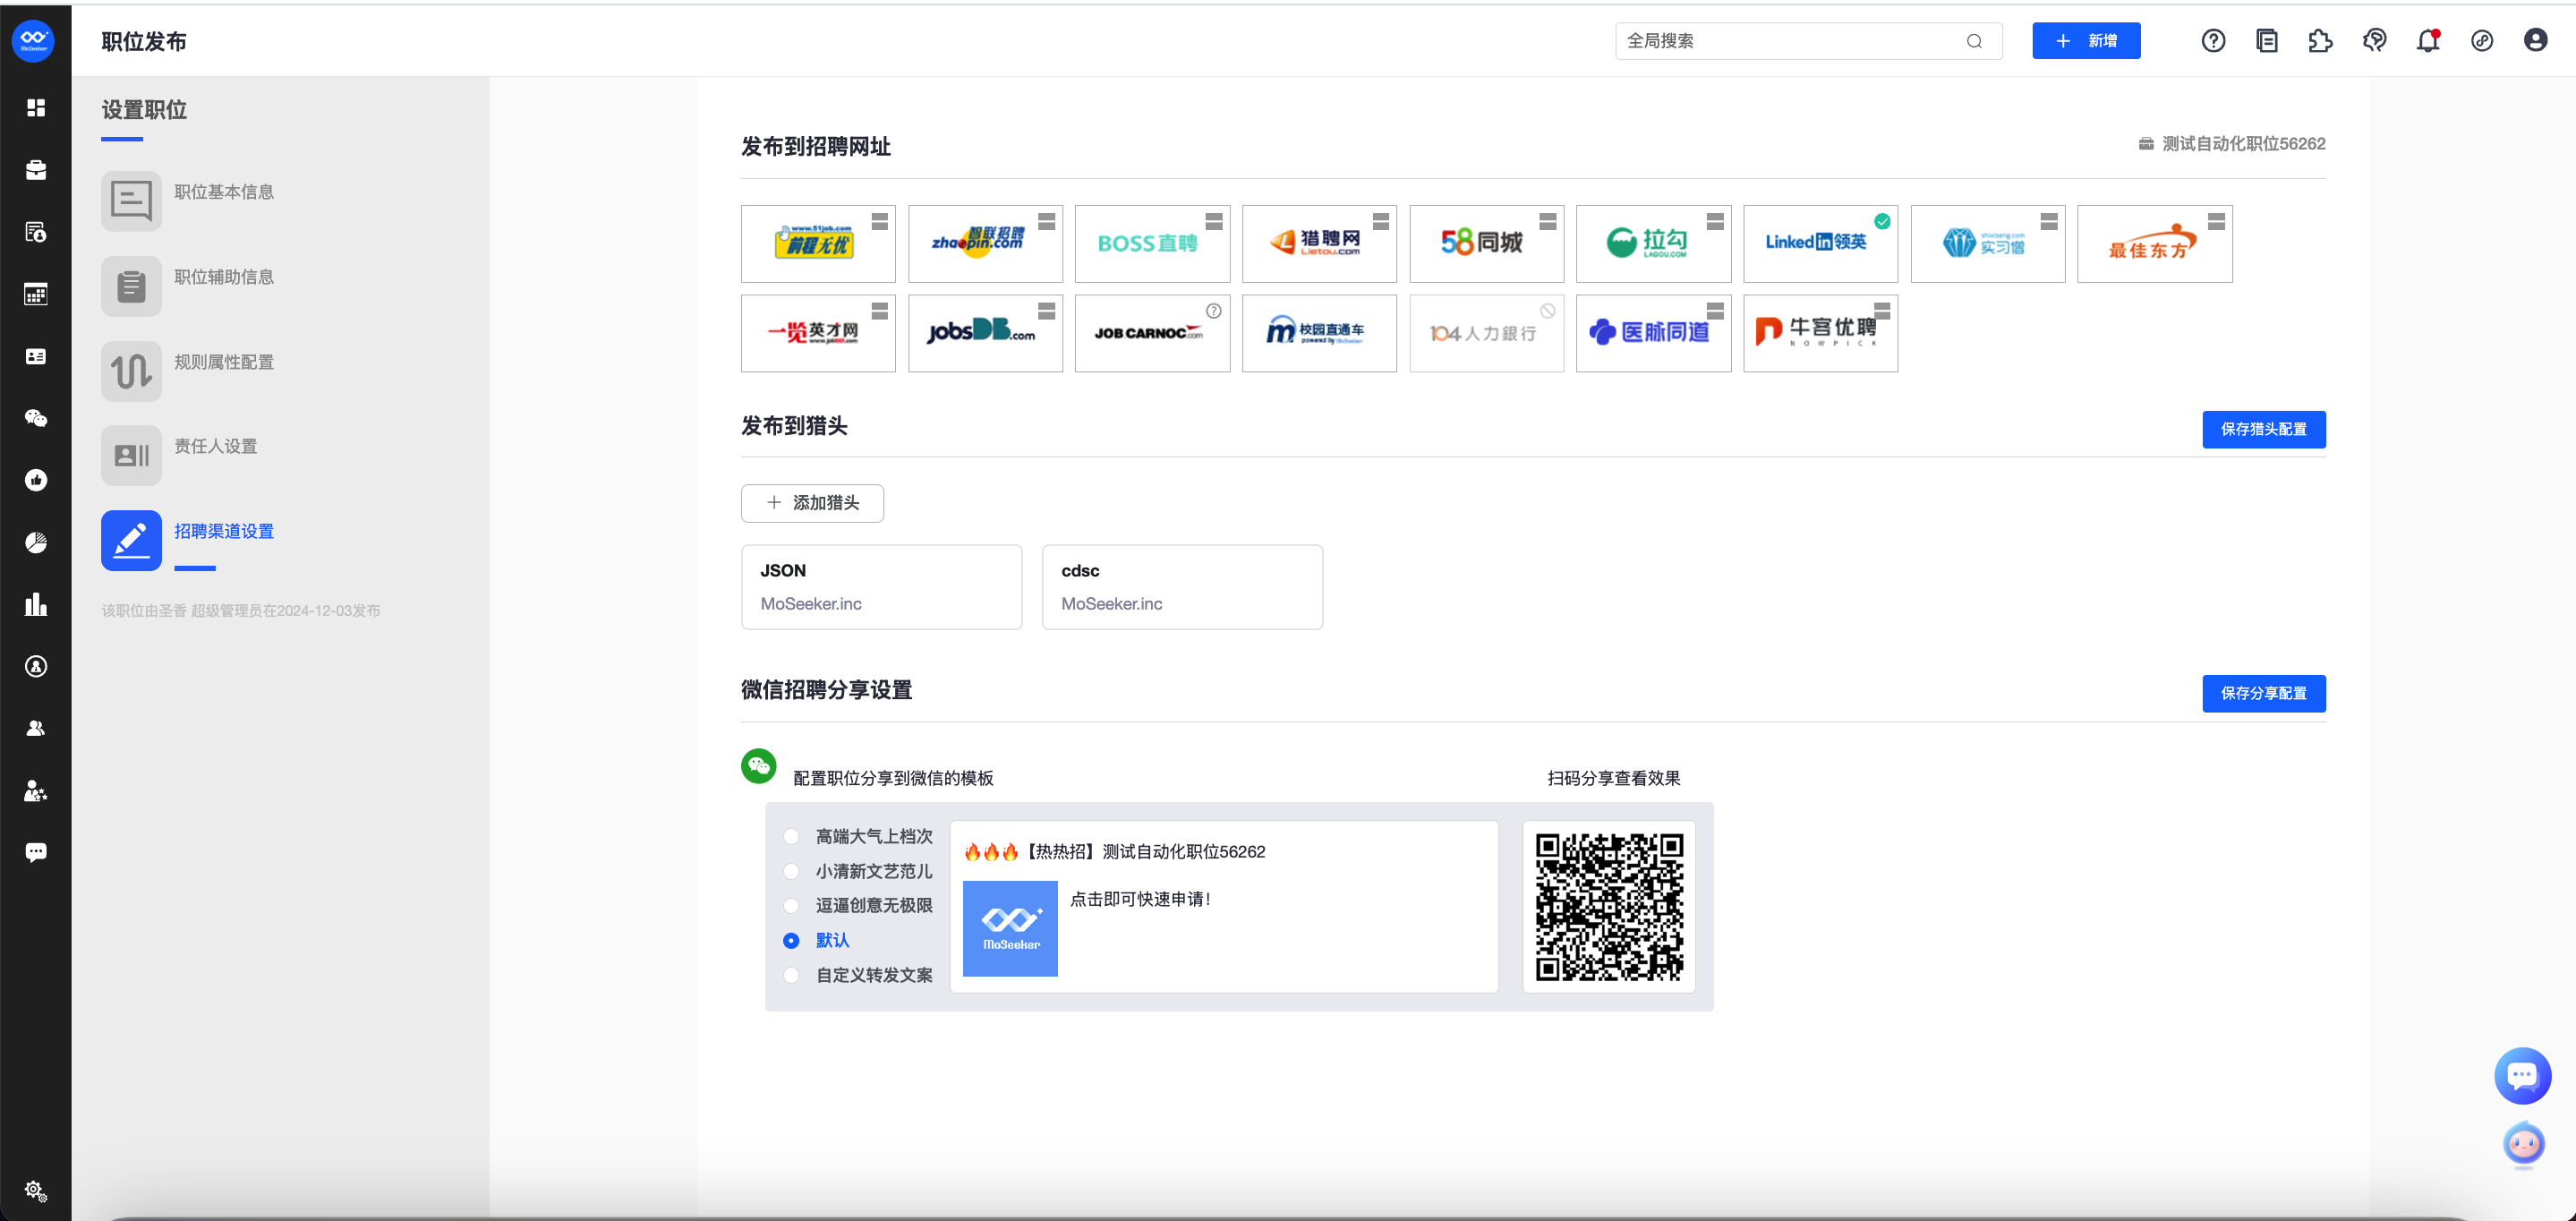Image resolution: width=2576 pixels, height=1221 pixels.
Task: Open the ID card icon in sidebar
Action: [36, 356]
